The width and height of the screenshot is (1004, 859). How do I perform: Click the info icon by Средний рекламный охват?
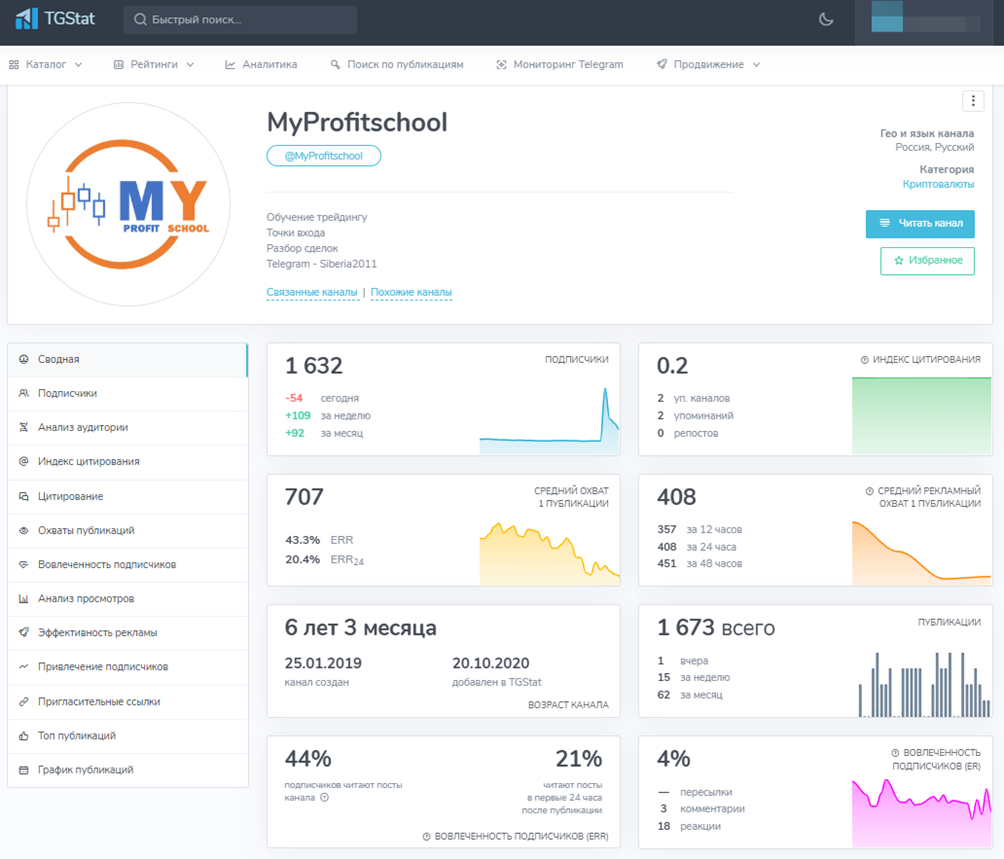pyautogui.click(x=870, y=491)
